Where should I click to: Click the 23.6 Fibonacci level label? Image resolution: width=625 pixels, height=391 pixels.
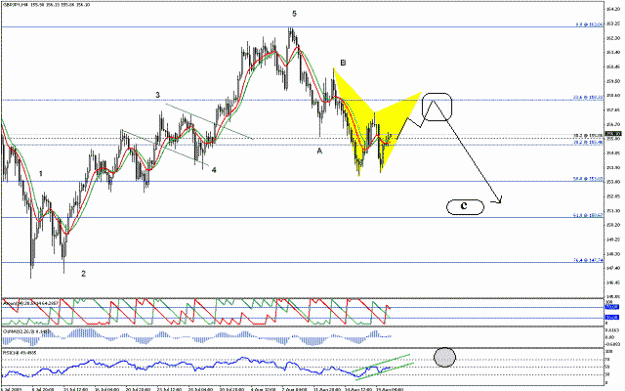[588, 97]
